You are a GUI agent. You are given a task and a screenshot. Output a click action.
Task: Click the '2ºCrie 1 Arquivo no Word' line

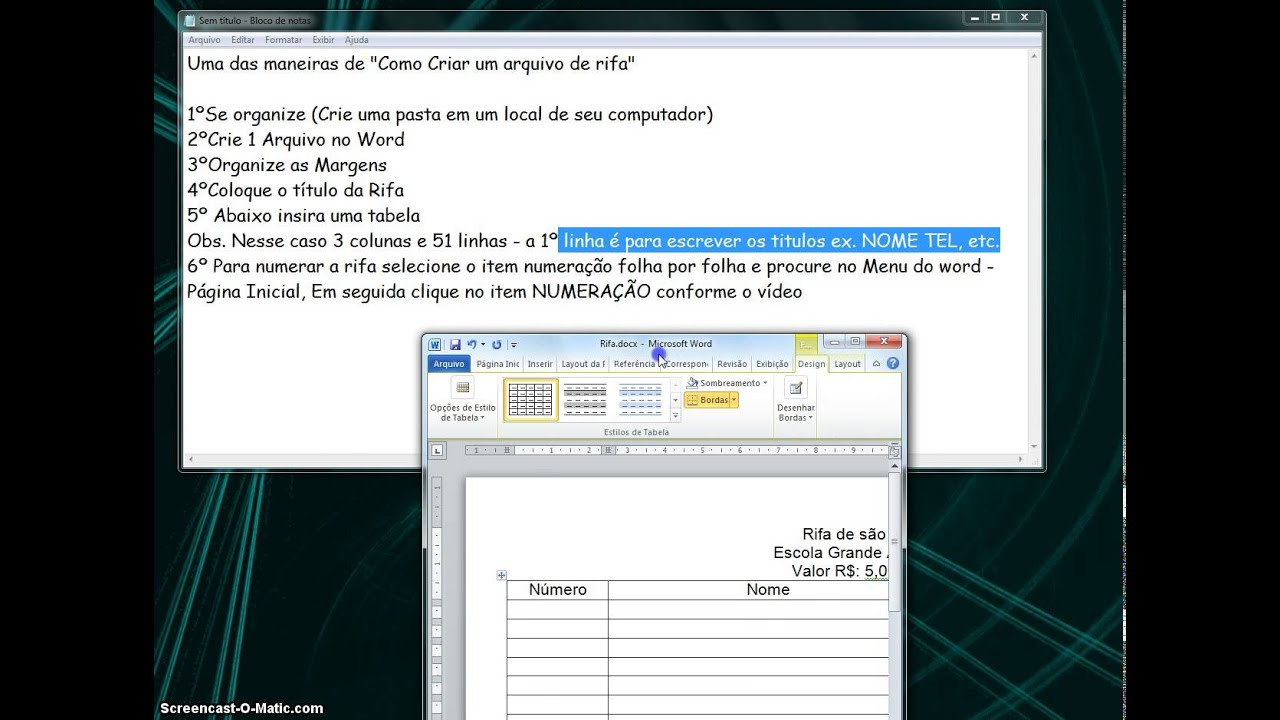(x=296, y=140)
